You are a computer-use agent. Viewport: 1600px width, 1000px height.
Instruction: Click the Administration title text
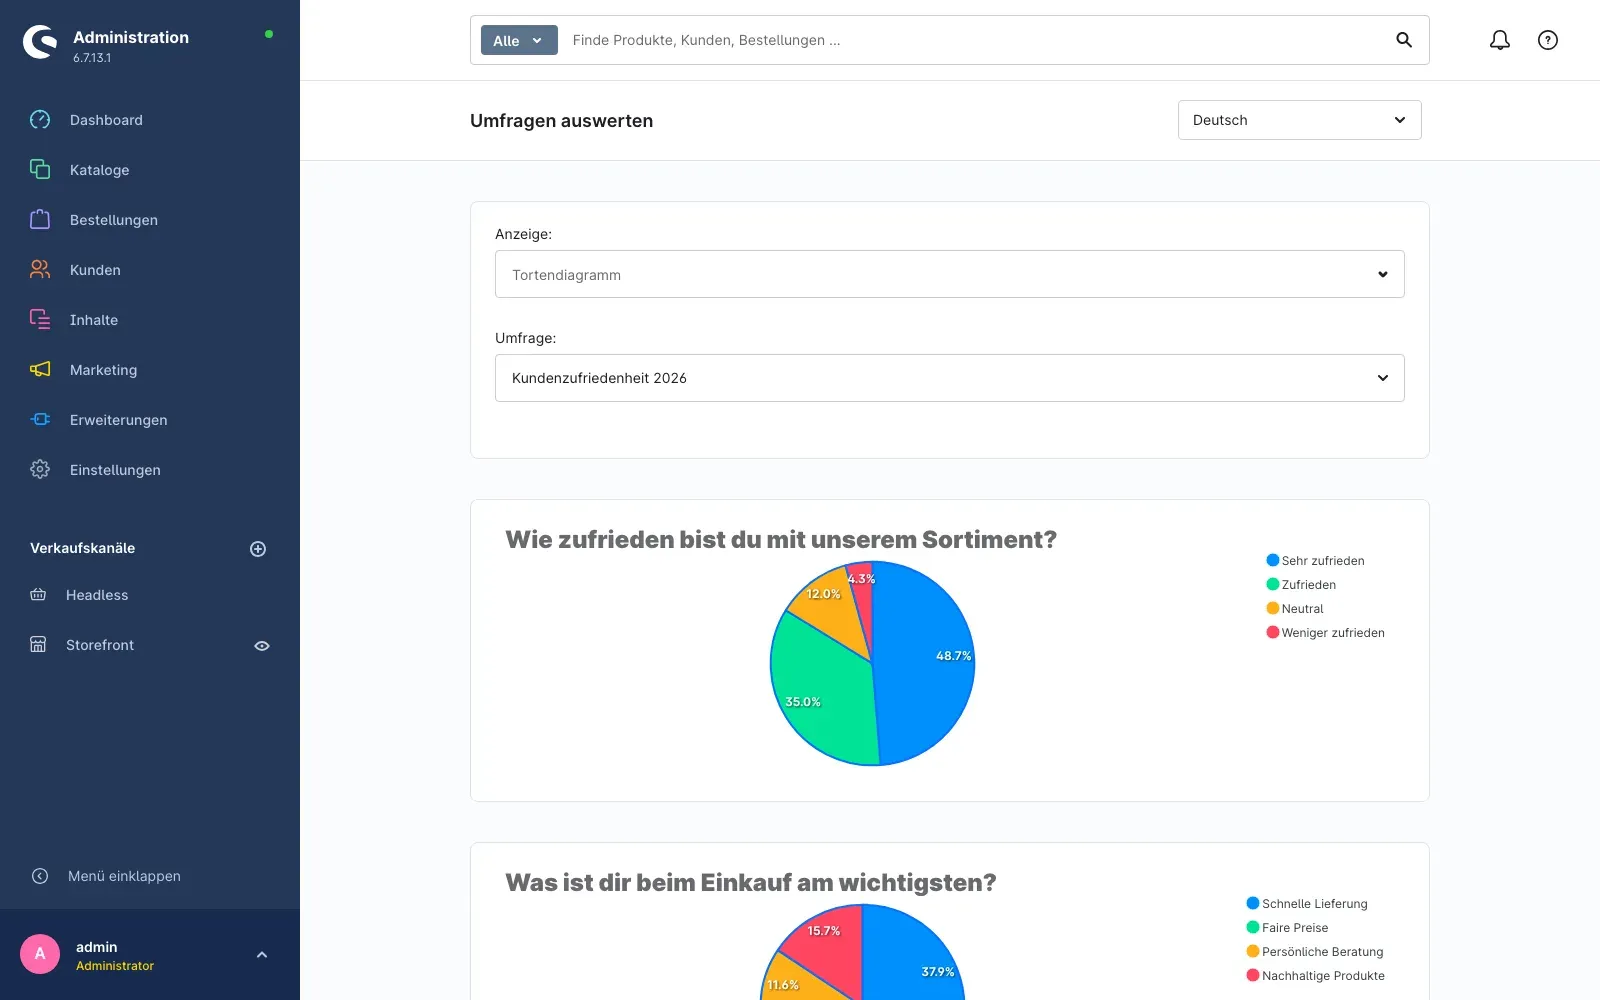(x=131, y=37)
